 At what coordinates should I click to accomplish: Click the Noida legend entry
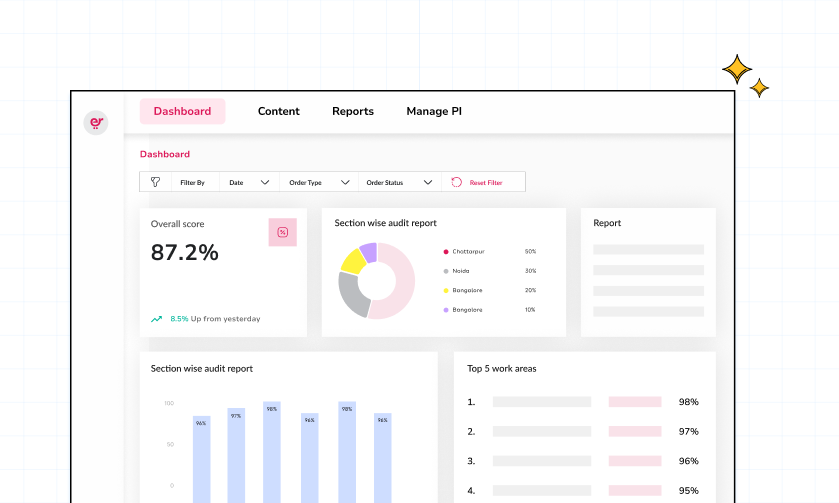coord(461,271)
